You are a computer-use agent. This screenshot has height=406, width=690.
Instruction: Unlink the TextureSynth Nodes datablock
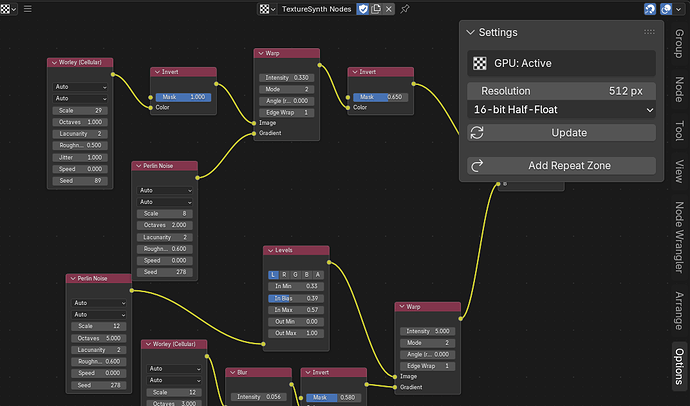point(389,9)
